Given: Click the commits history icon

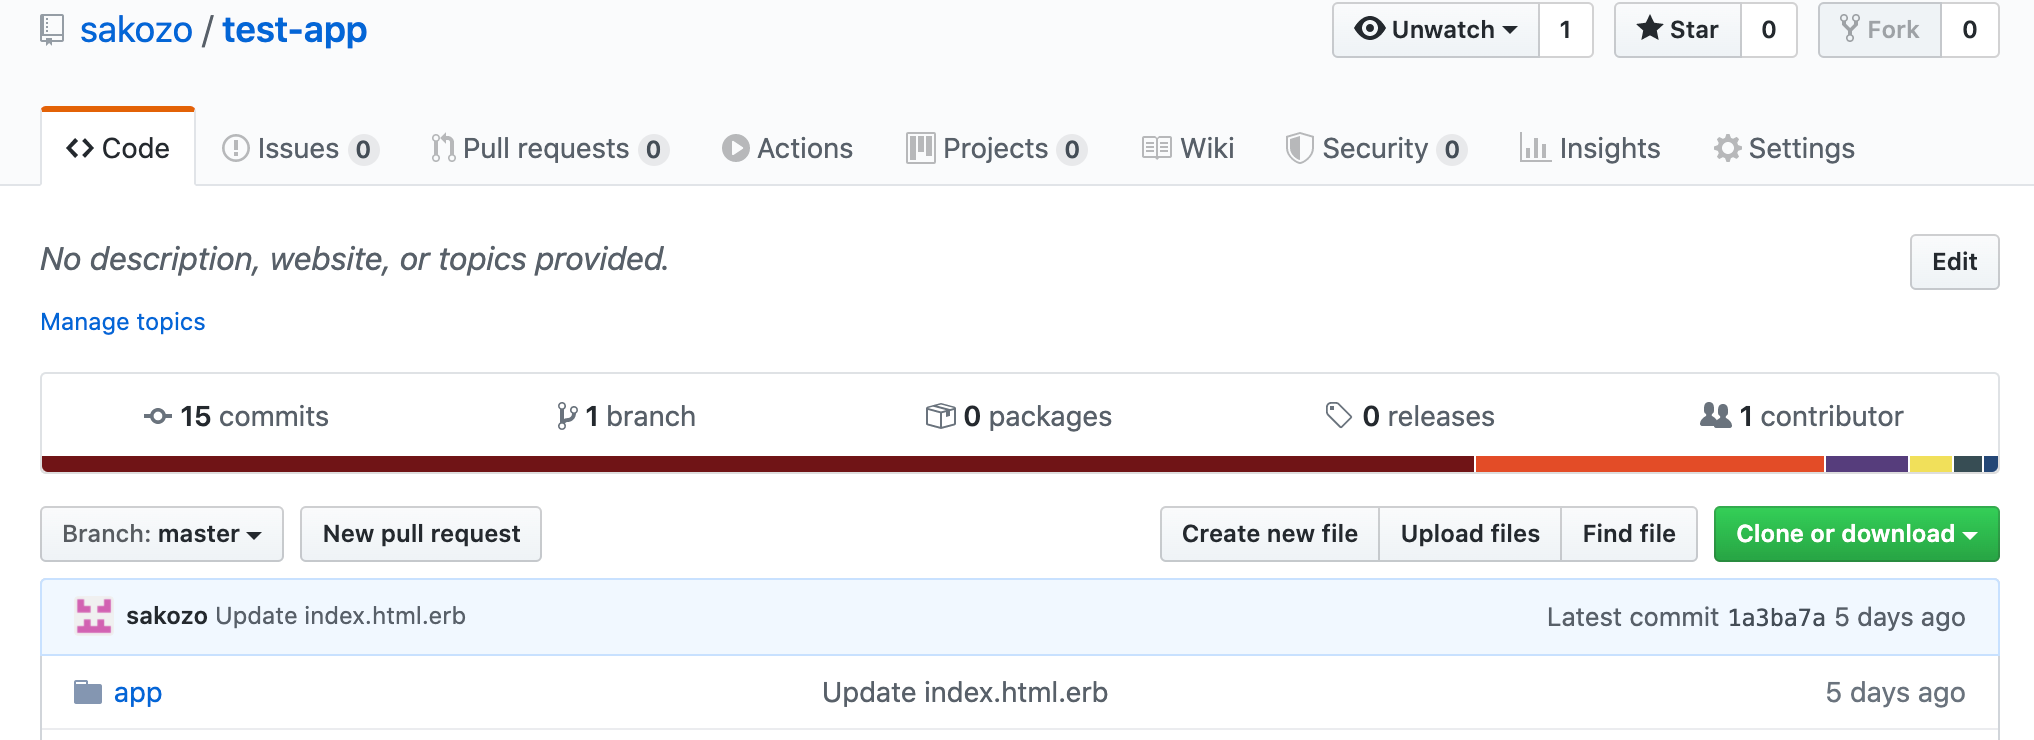Looking at the screenshot, I should tap(157, 416).
